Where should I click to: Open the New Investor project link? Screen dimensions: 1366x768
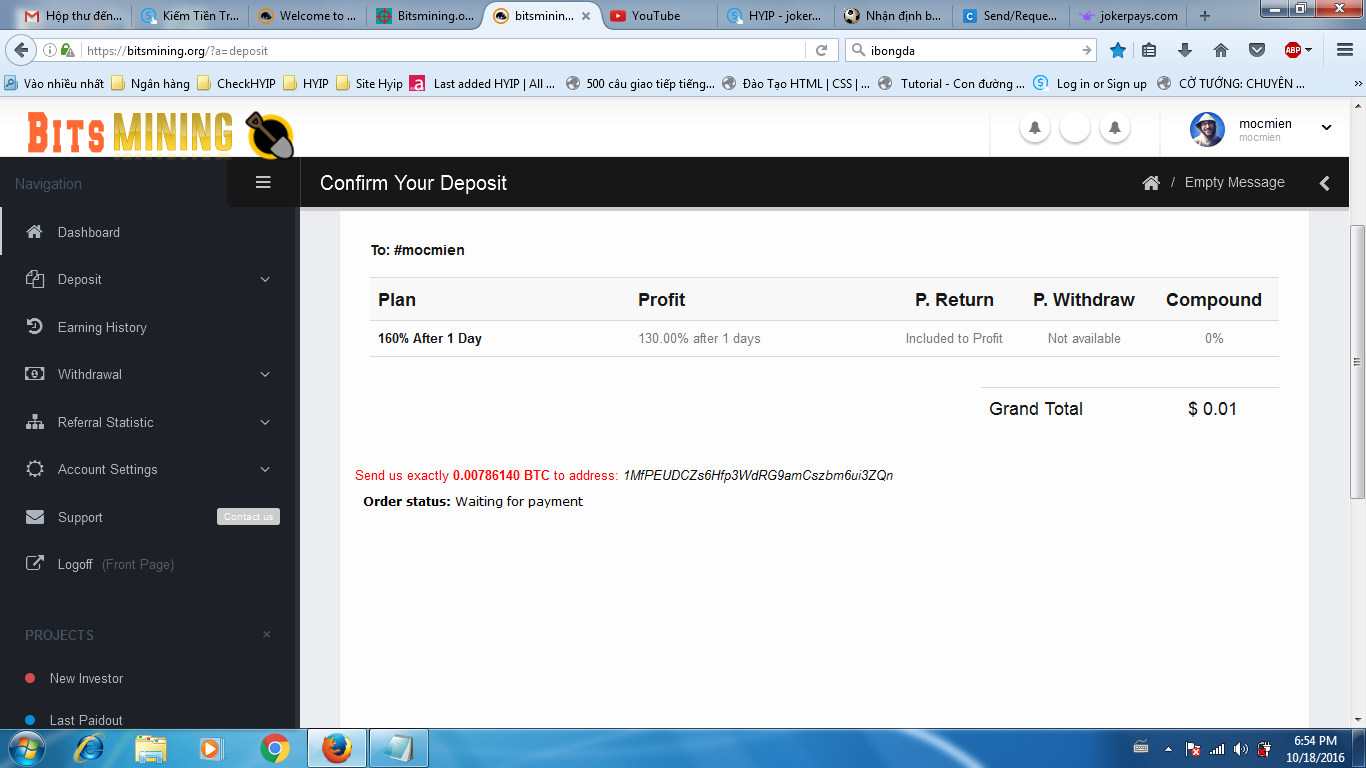pos(86,678)
